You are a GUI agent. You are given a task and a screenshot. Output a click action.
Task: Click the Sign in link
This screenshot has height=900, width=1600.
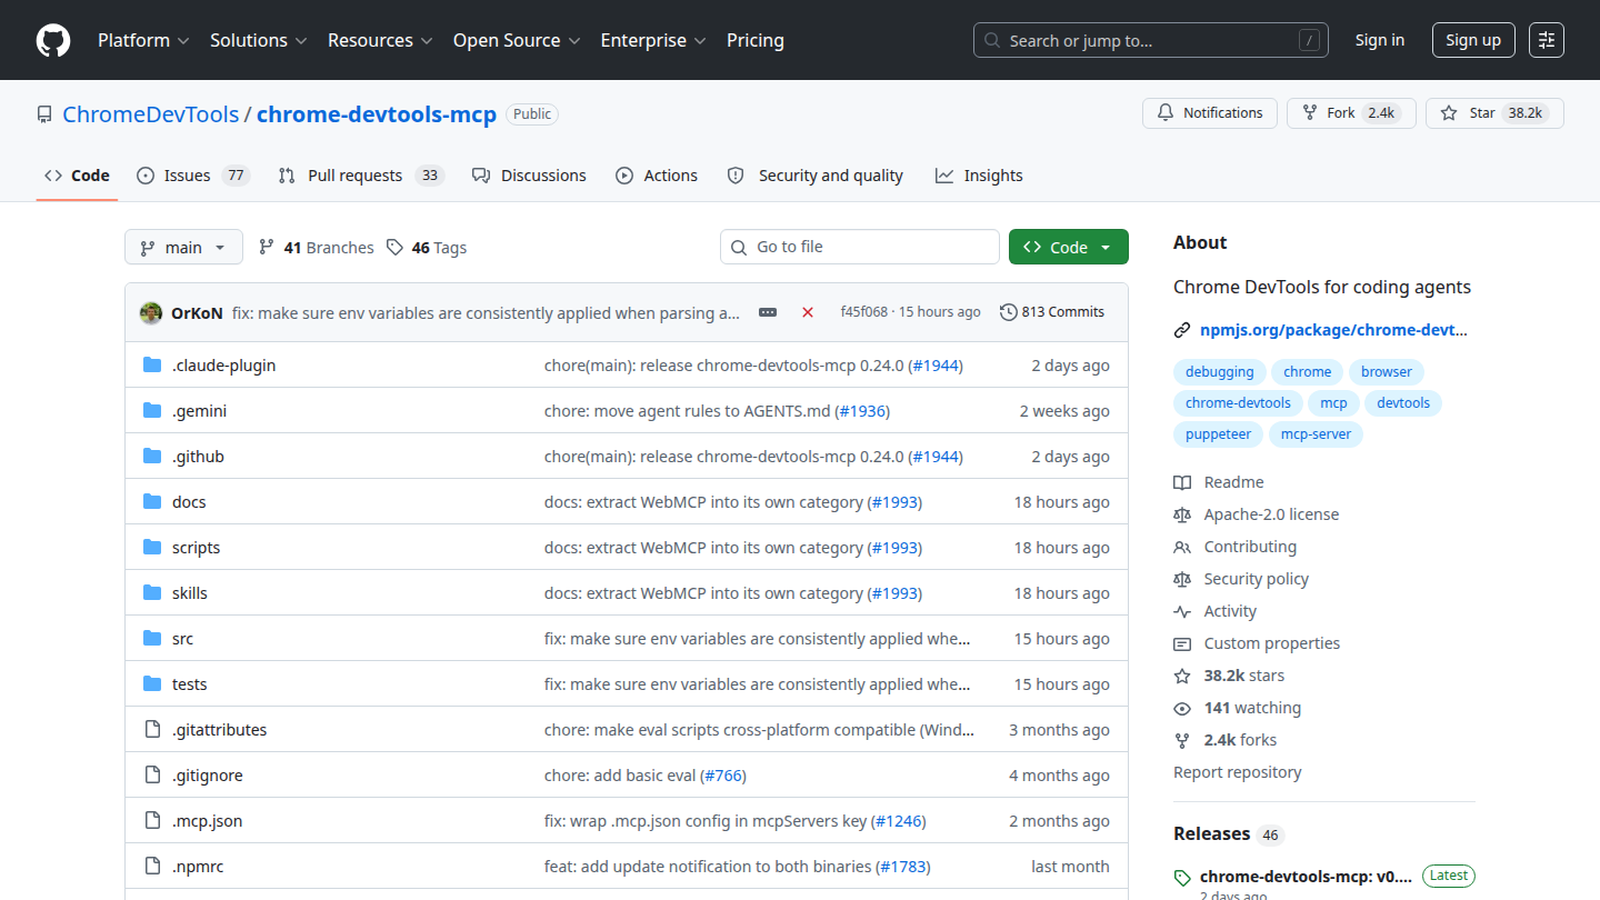pyautogui.click(x=1380, y=40)
